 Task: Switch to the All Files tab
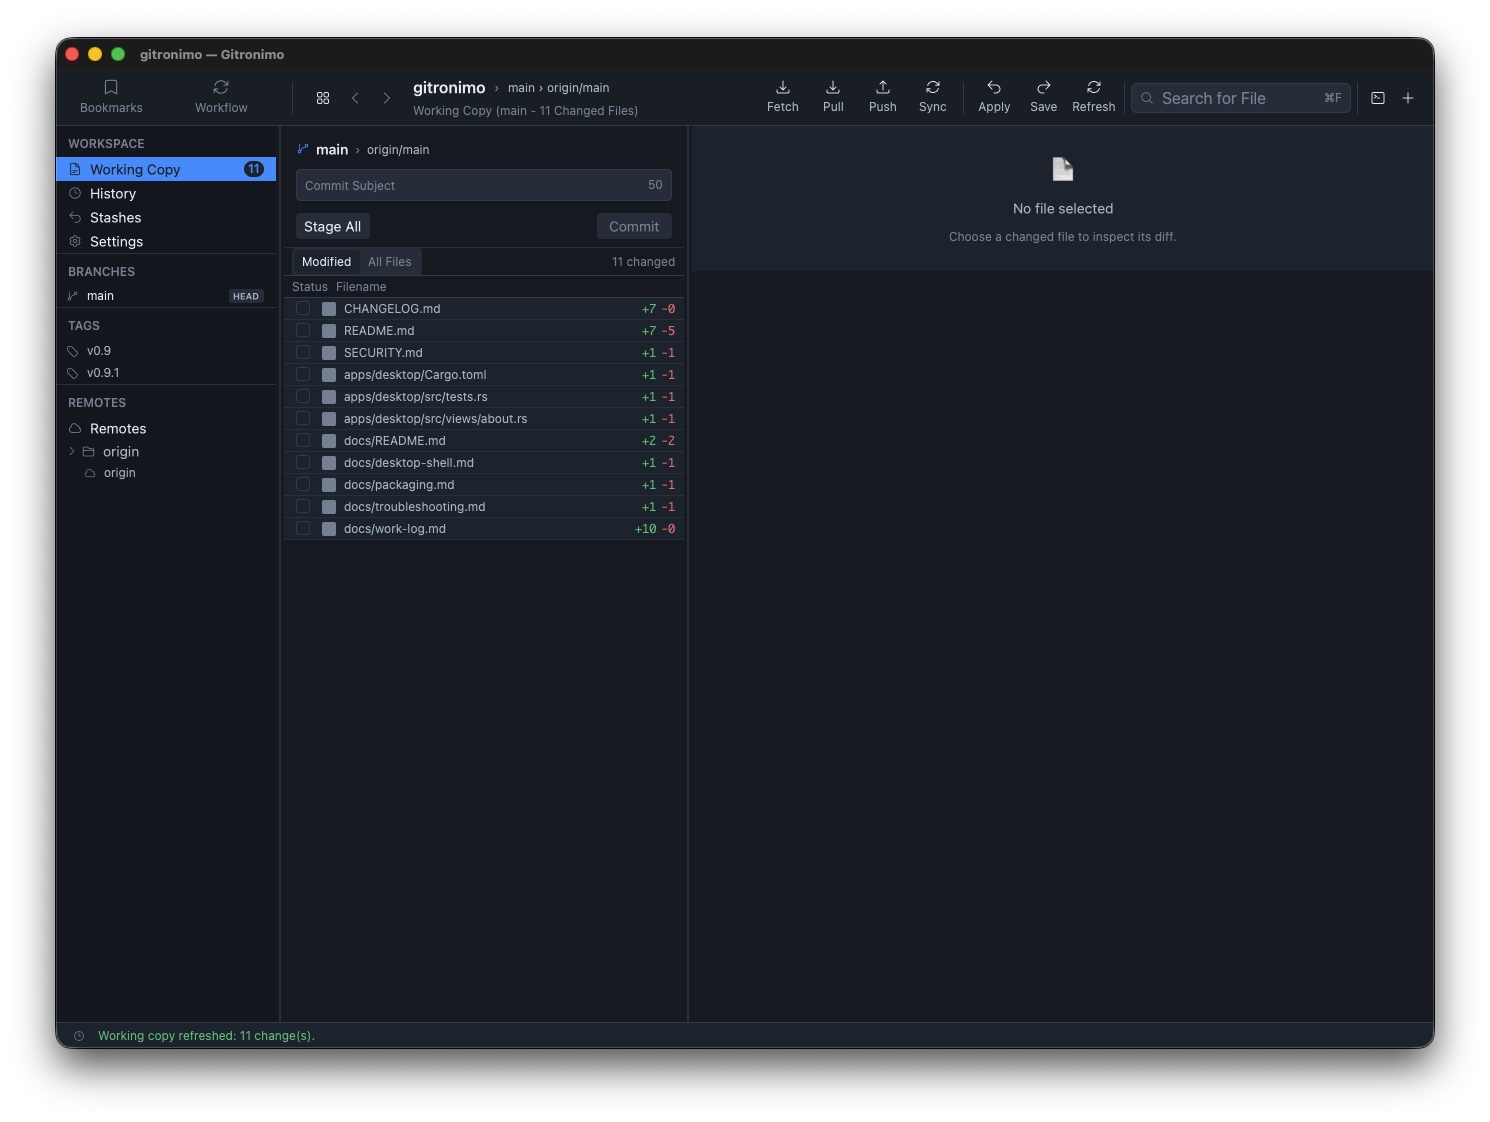click(390, 262)
